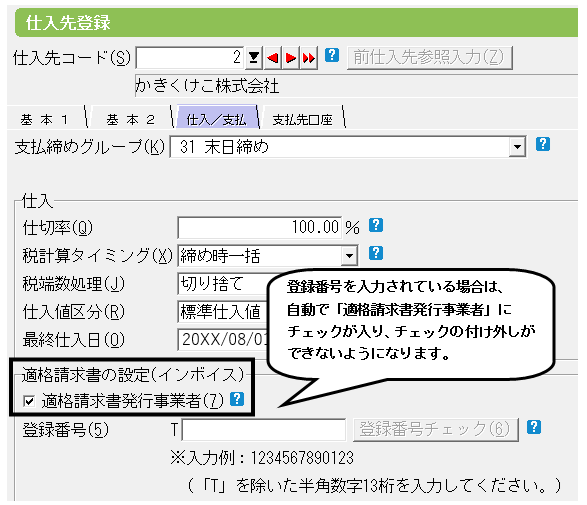Screen dimensions: 587x505
Task: Switch to the 基本1 tab
Action: (x=45, y=120)
